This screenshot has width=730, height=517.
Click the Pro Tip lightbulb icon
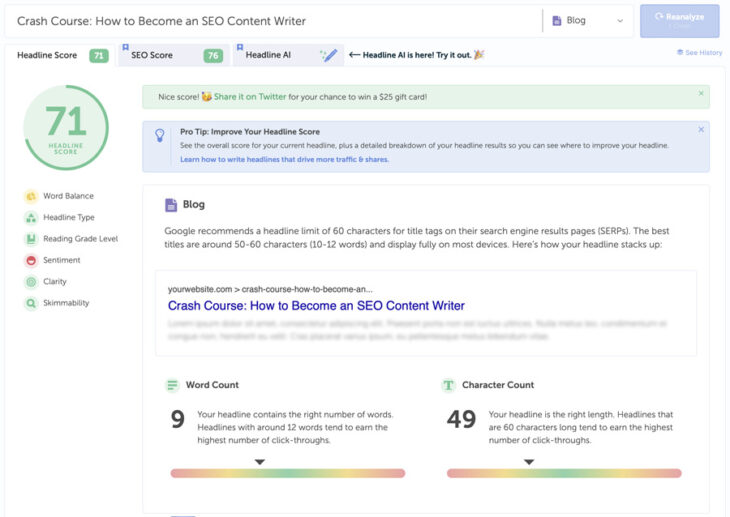pos(160,135)
